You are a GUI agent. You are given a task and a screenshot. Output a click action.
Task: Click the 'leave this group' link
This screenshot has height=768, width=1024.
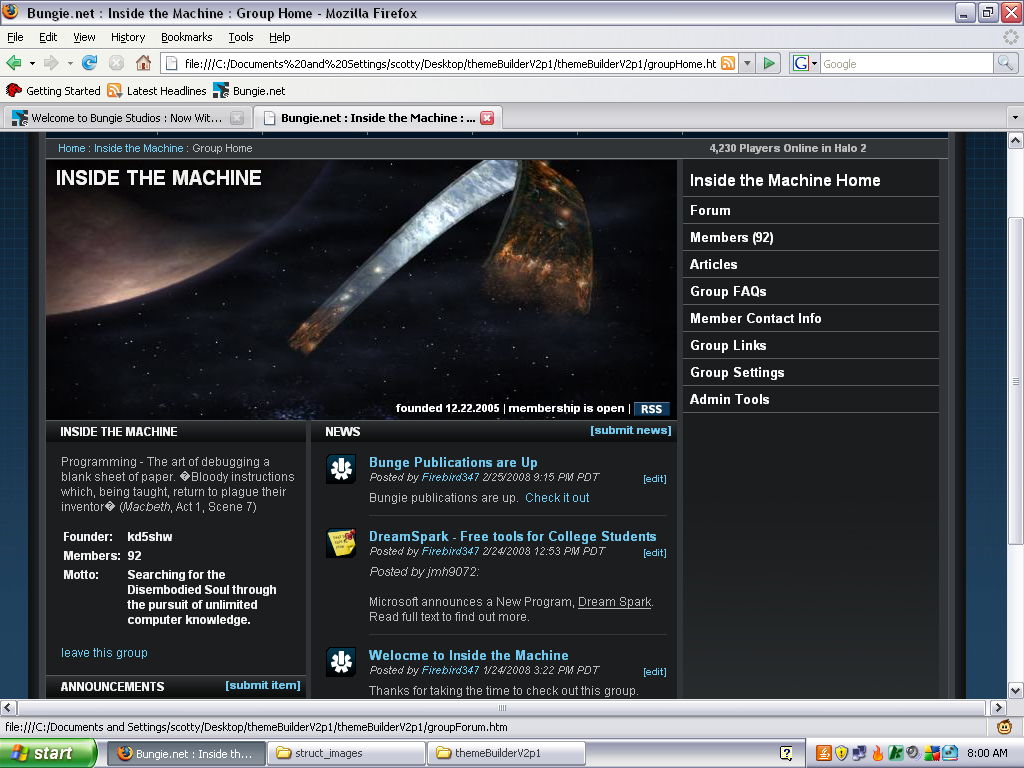tap(104, 653)
